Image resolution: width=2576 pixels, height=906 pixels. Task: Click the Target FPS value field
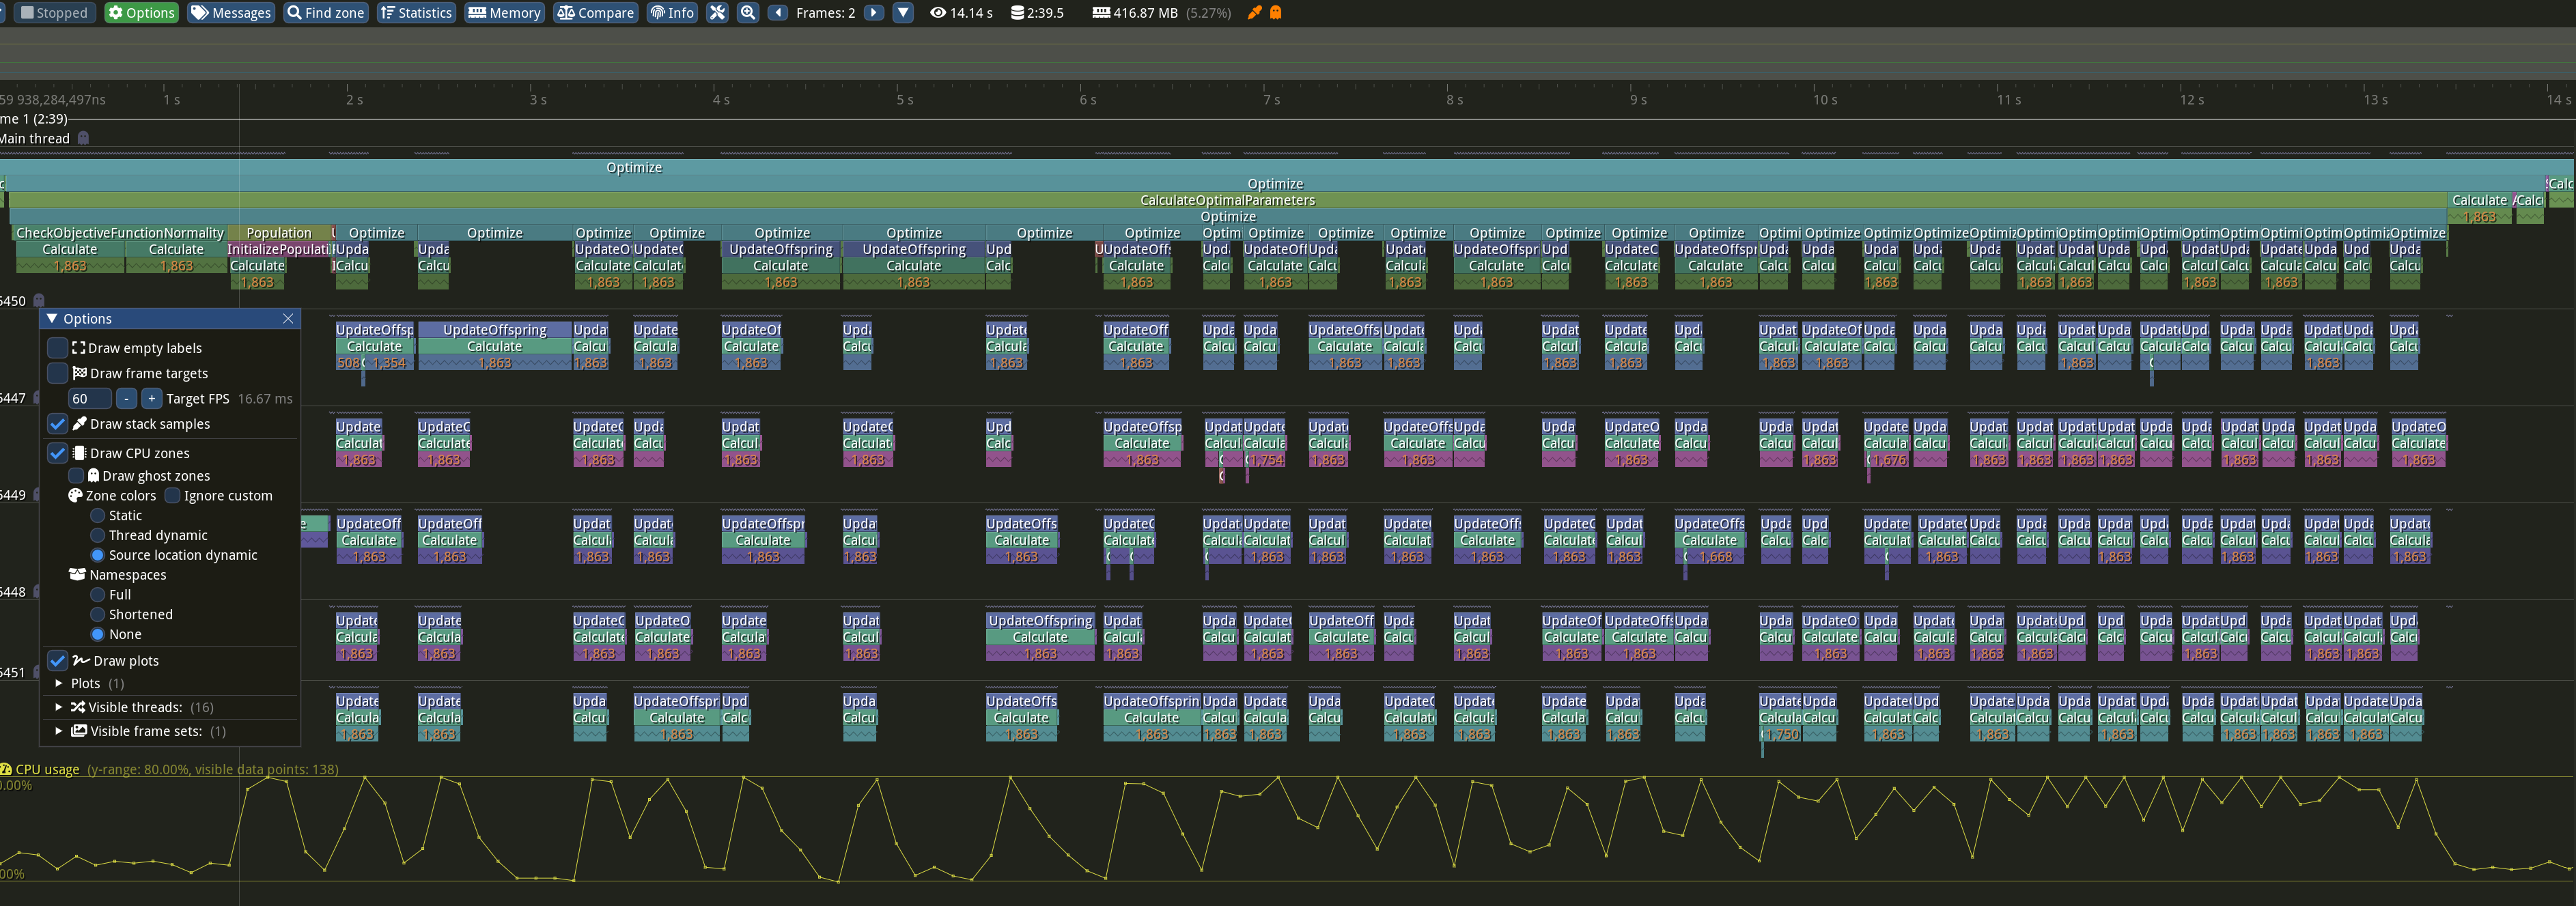89,399
